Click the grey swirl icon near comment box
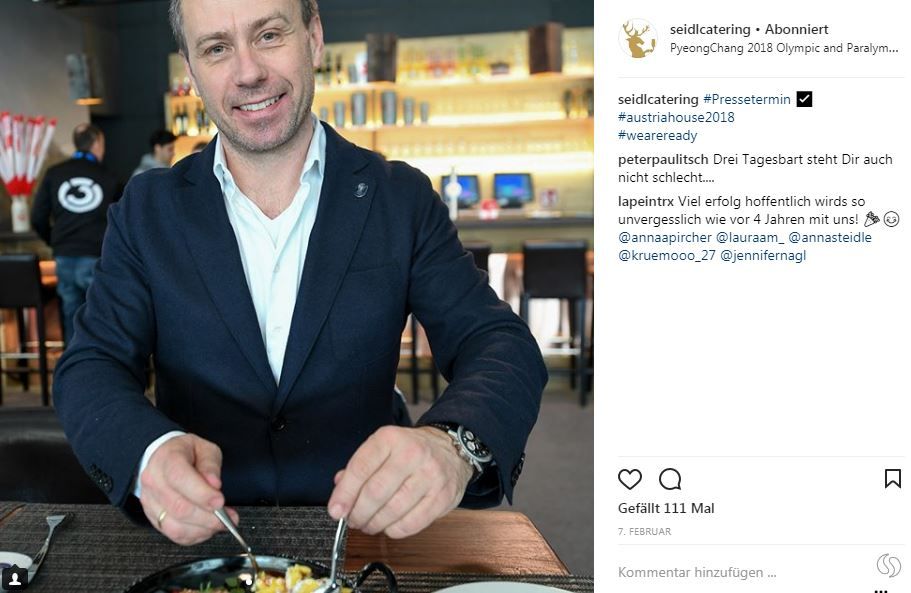The height and width of the screenshot is (593, 911). pyautogui.click(x=888, y=565)
